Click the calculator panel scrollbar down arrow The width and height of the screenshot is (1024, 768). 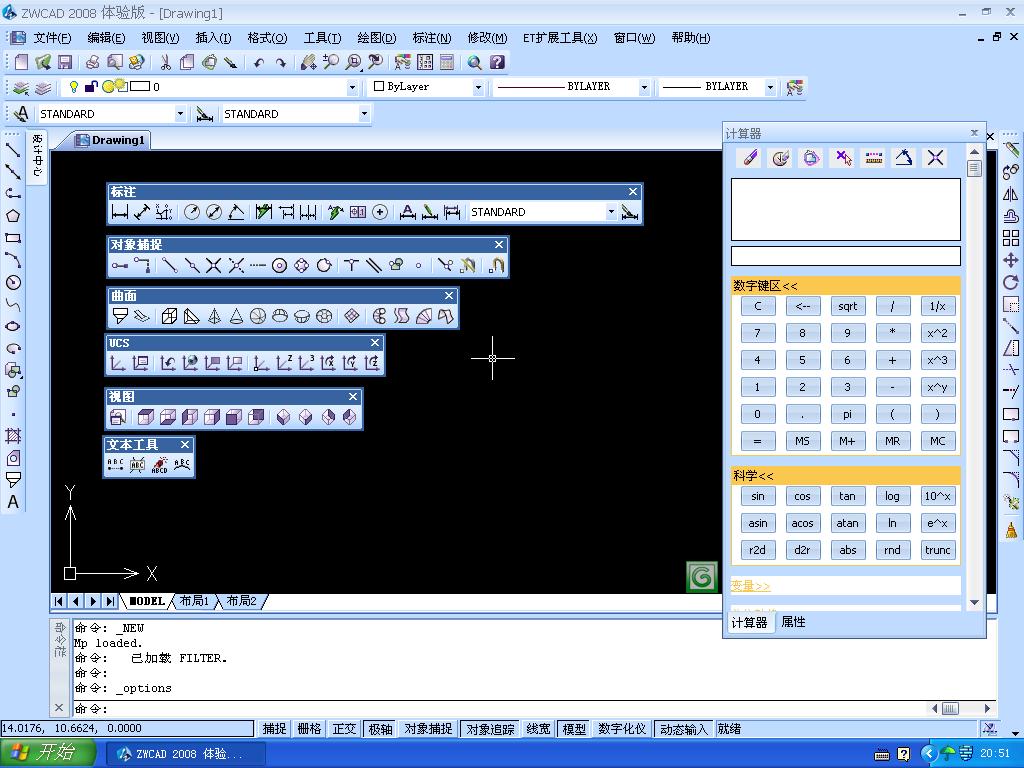coord(974,602)
